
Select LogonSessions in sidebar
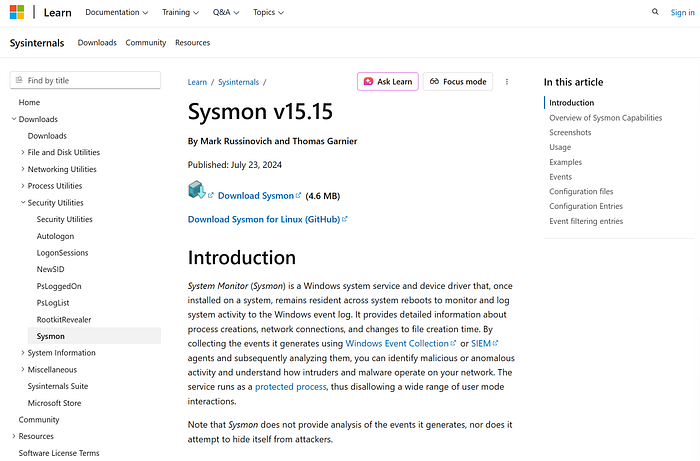pos(62,253)
